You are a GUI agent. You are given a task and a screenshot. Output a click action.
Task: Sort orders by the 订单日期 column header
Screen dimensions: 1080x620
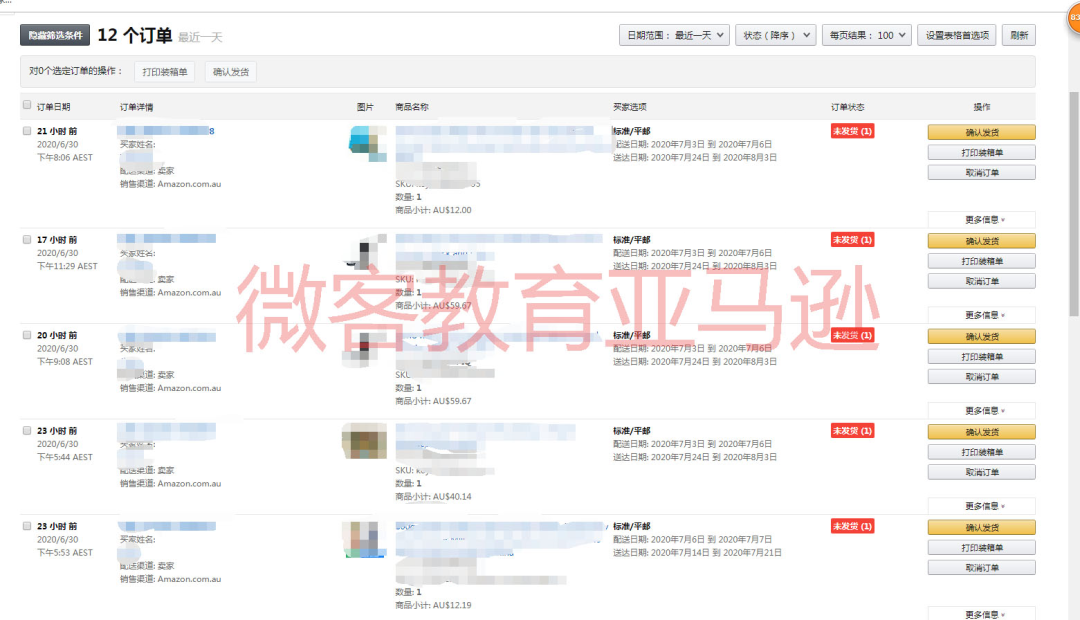click(x=55, y=106)
